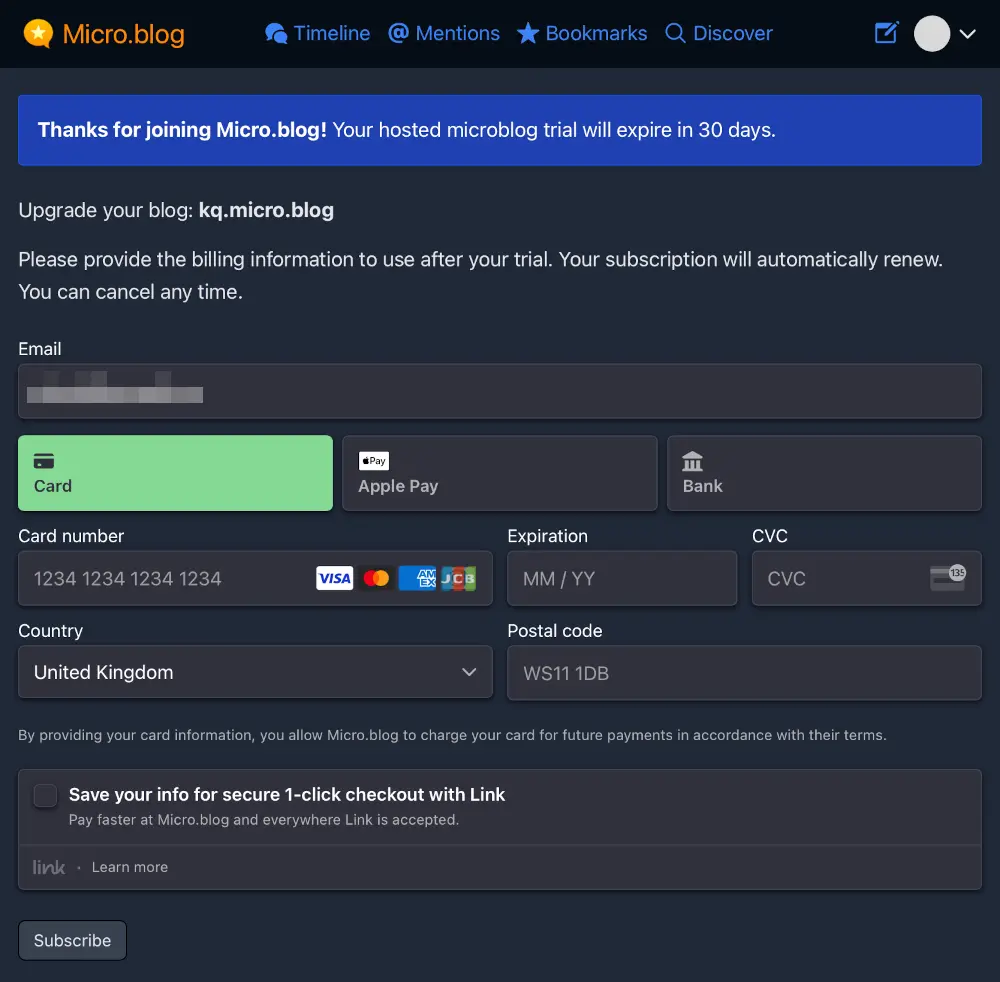Click inside the Card number field
This screenshot has width=1000, height=982.
[150, 578]
